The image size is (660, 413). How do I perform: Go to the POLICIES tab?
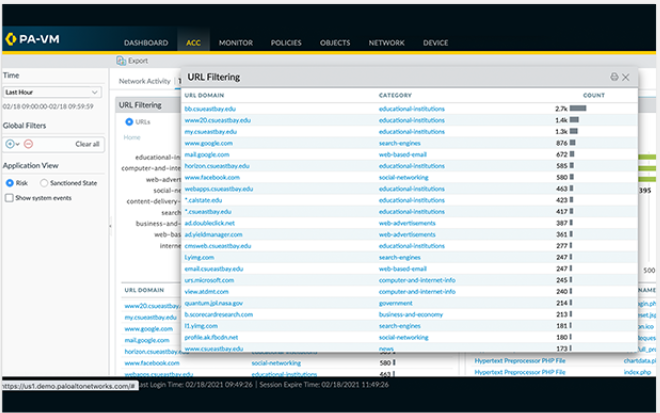tap(286, 43)
